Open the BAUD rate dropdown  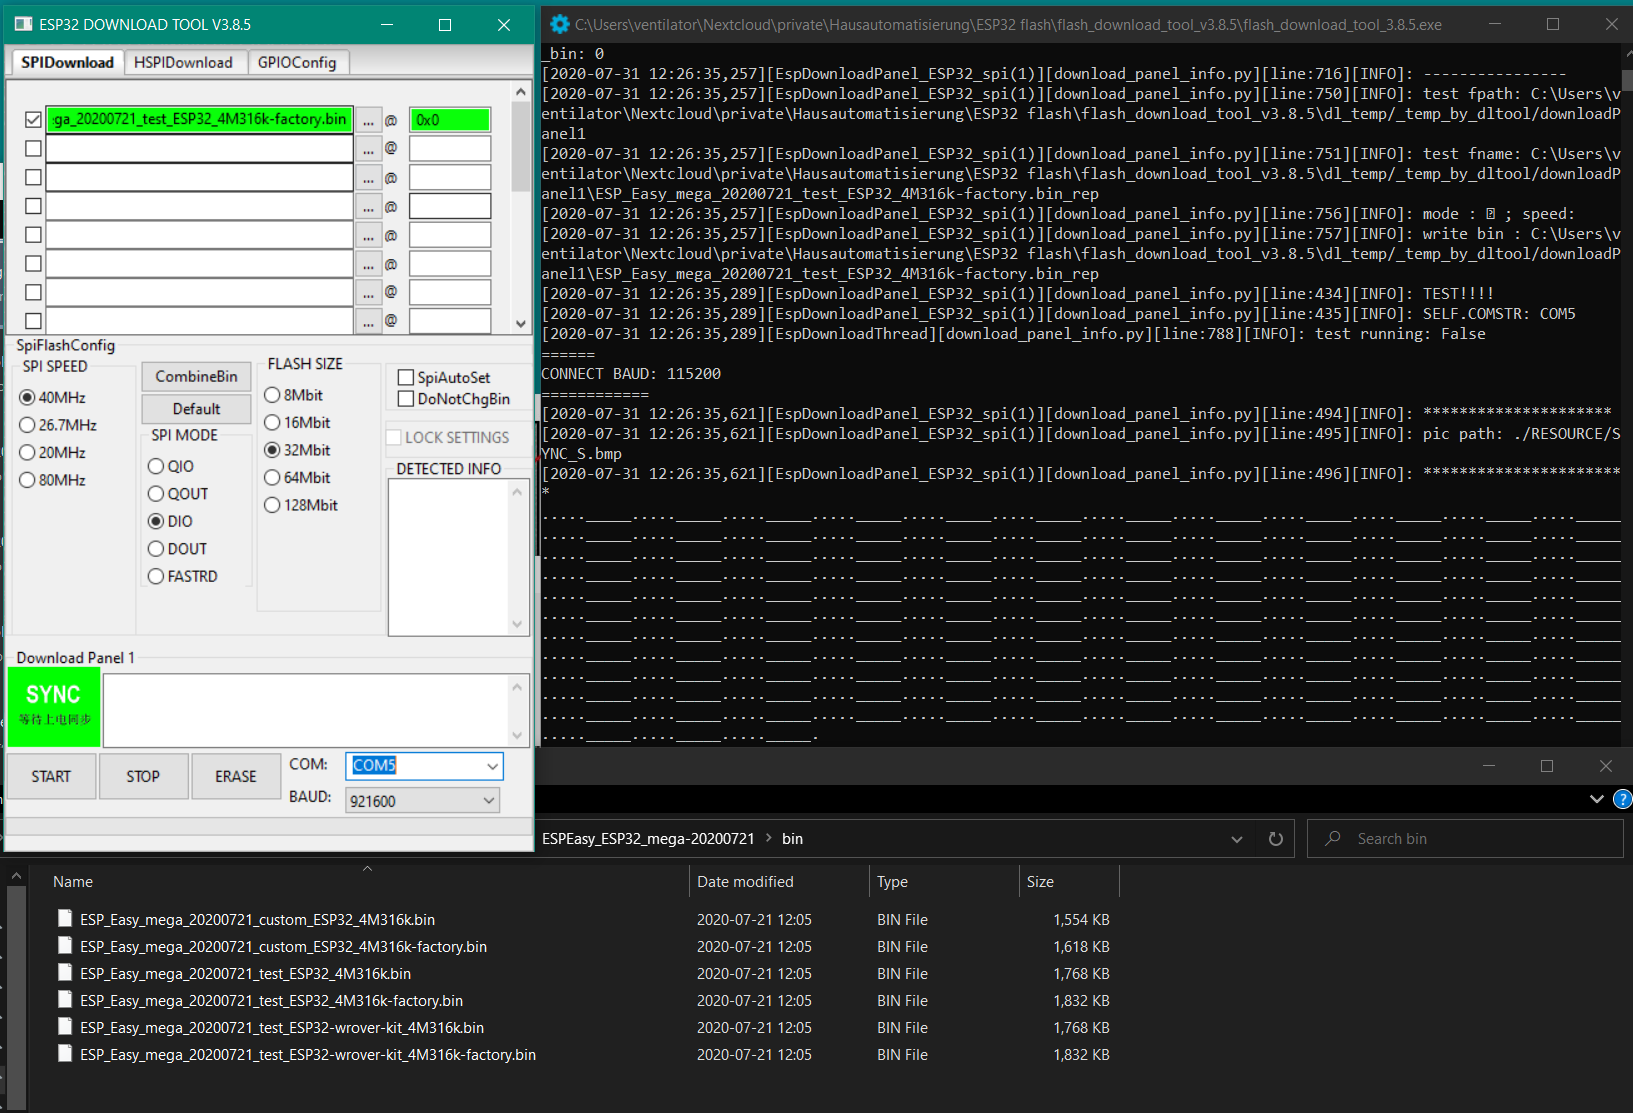pos(488,800)
